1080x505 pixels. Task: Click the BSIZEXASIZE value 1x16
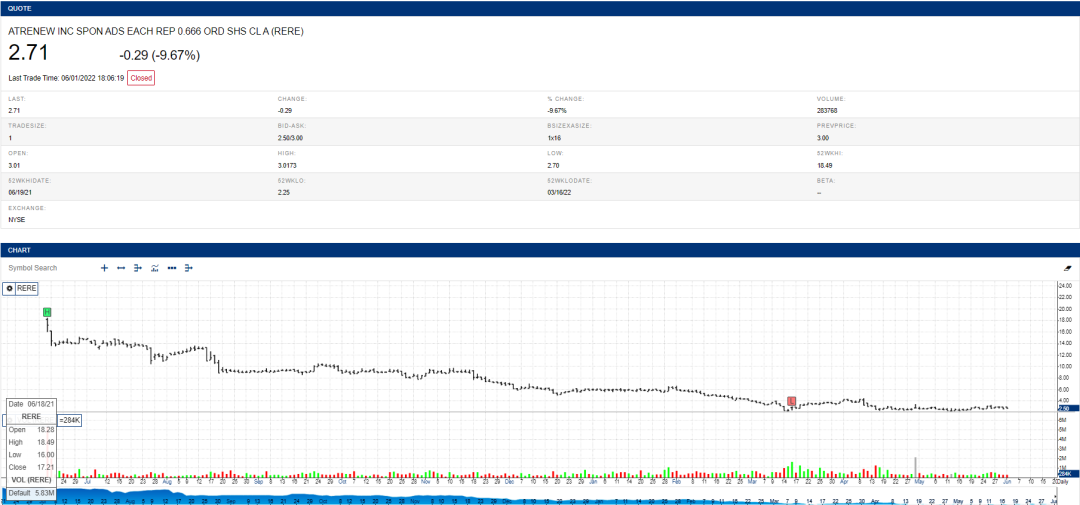coord(554,138)
